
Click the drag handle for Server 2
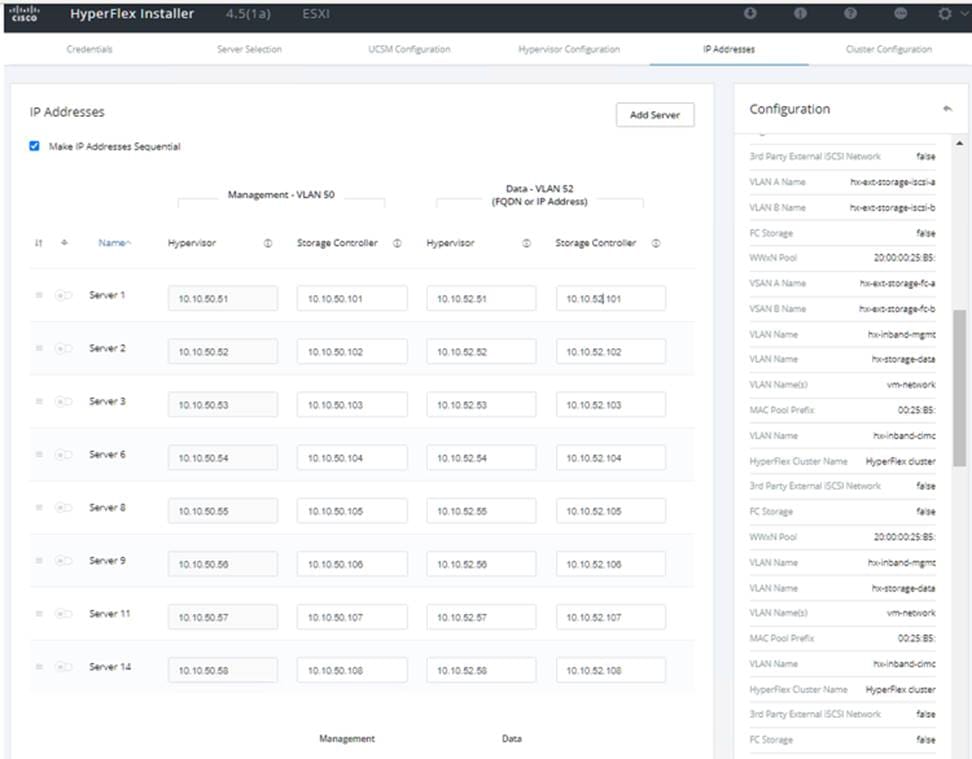point(38,348)
